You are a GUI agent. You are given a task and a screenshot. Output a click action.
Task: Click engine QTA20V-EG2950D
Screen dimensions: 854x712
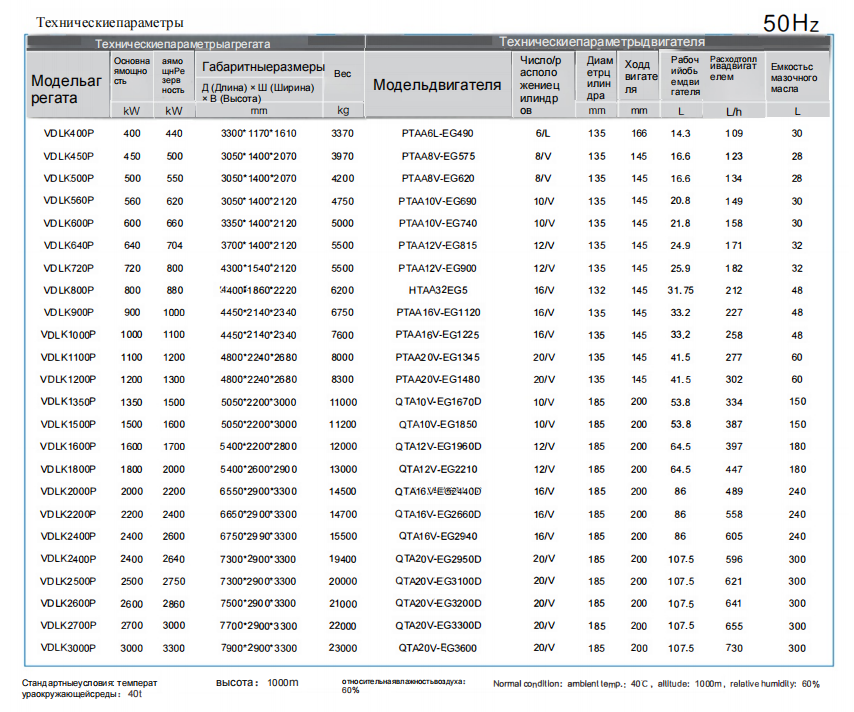click(438, 559)
